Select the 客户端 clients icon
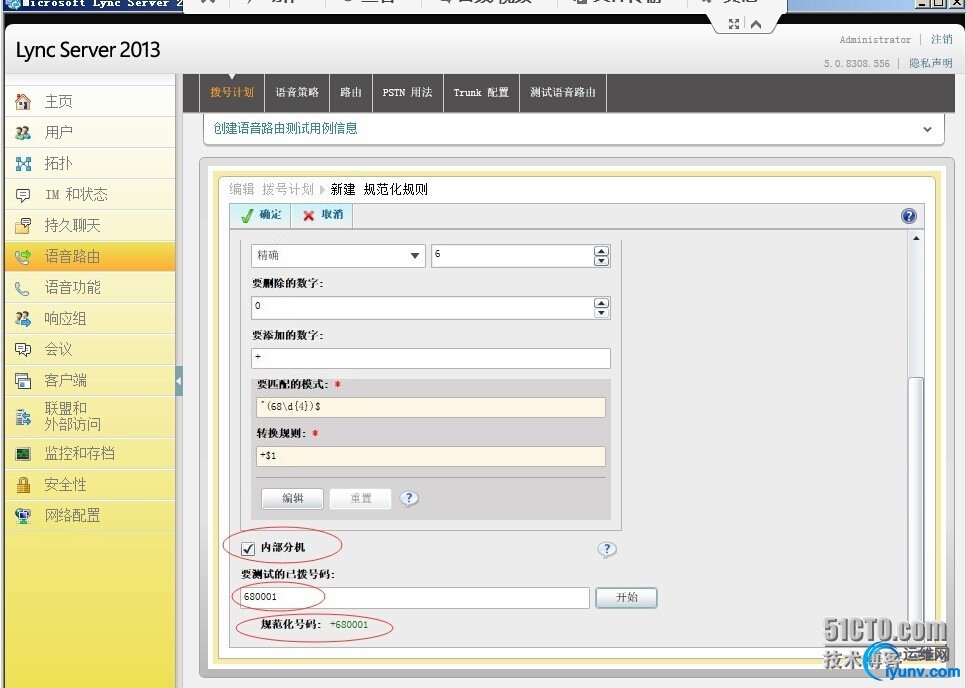966x688 pixels. coord(23,381)
